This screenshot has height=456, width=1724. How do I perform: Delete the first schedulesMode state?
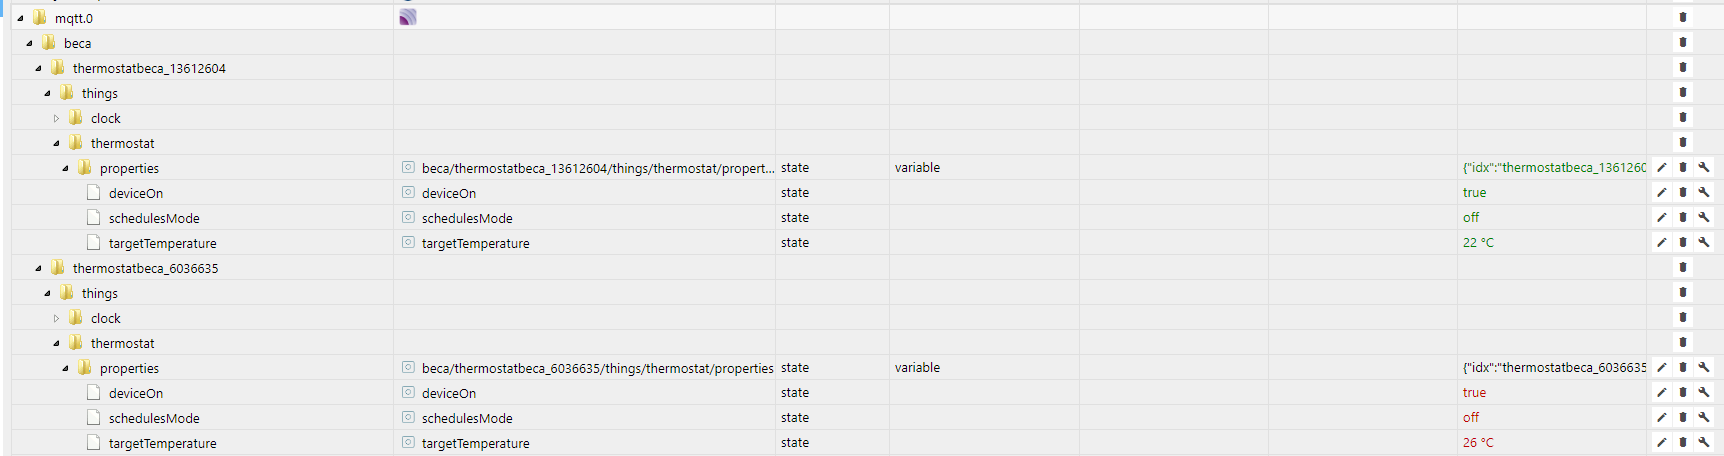coord(1683,217)
